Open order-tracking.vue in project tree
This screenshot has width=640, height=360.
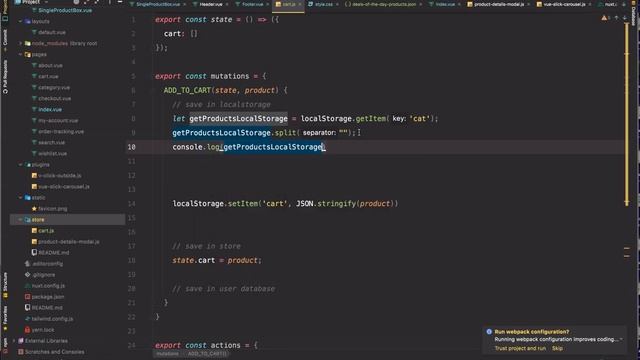pyautogui.click(x=61, y=131)
